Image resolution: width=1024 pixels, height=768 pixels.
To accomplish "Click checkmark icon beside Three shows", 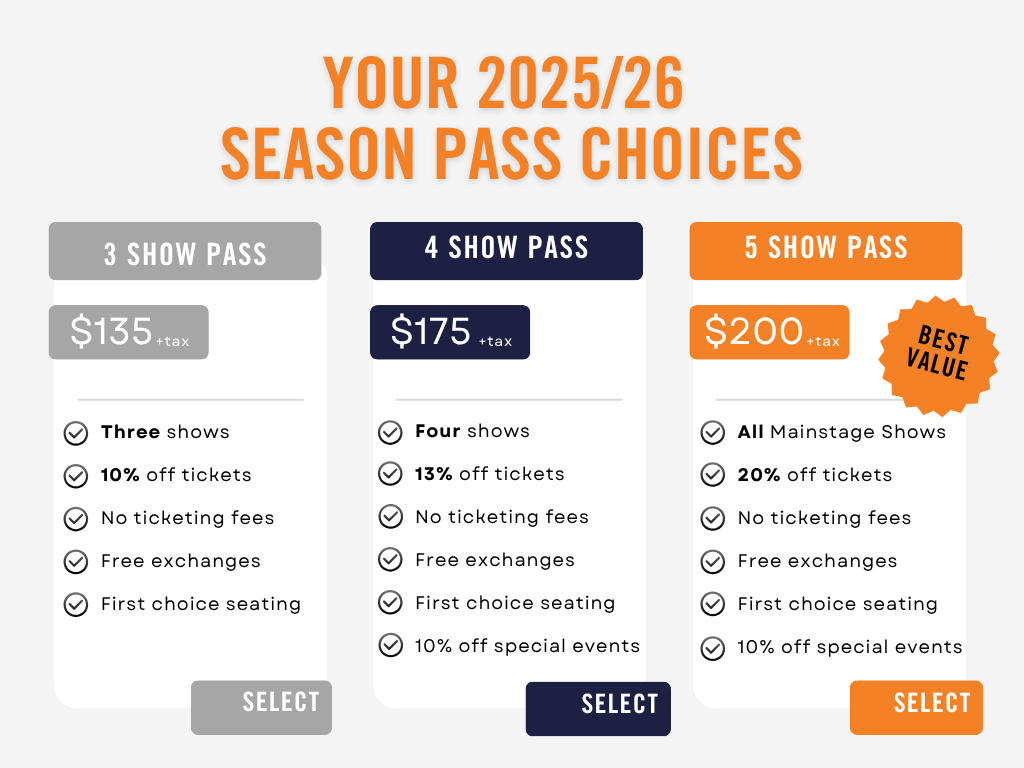I will click(76, 433).
